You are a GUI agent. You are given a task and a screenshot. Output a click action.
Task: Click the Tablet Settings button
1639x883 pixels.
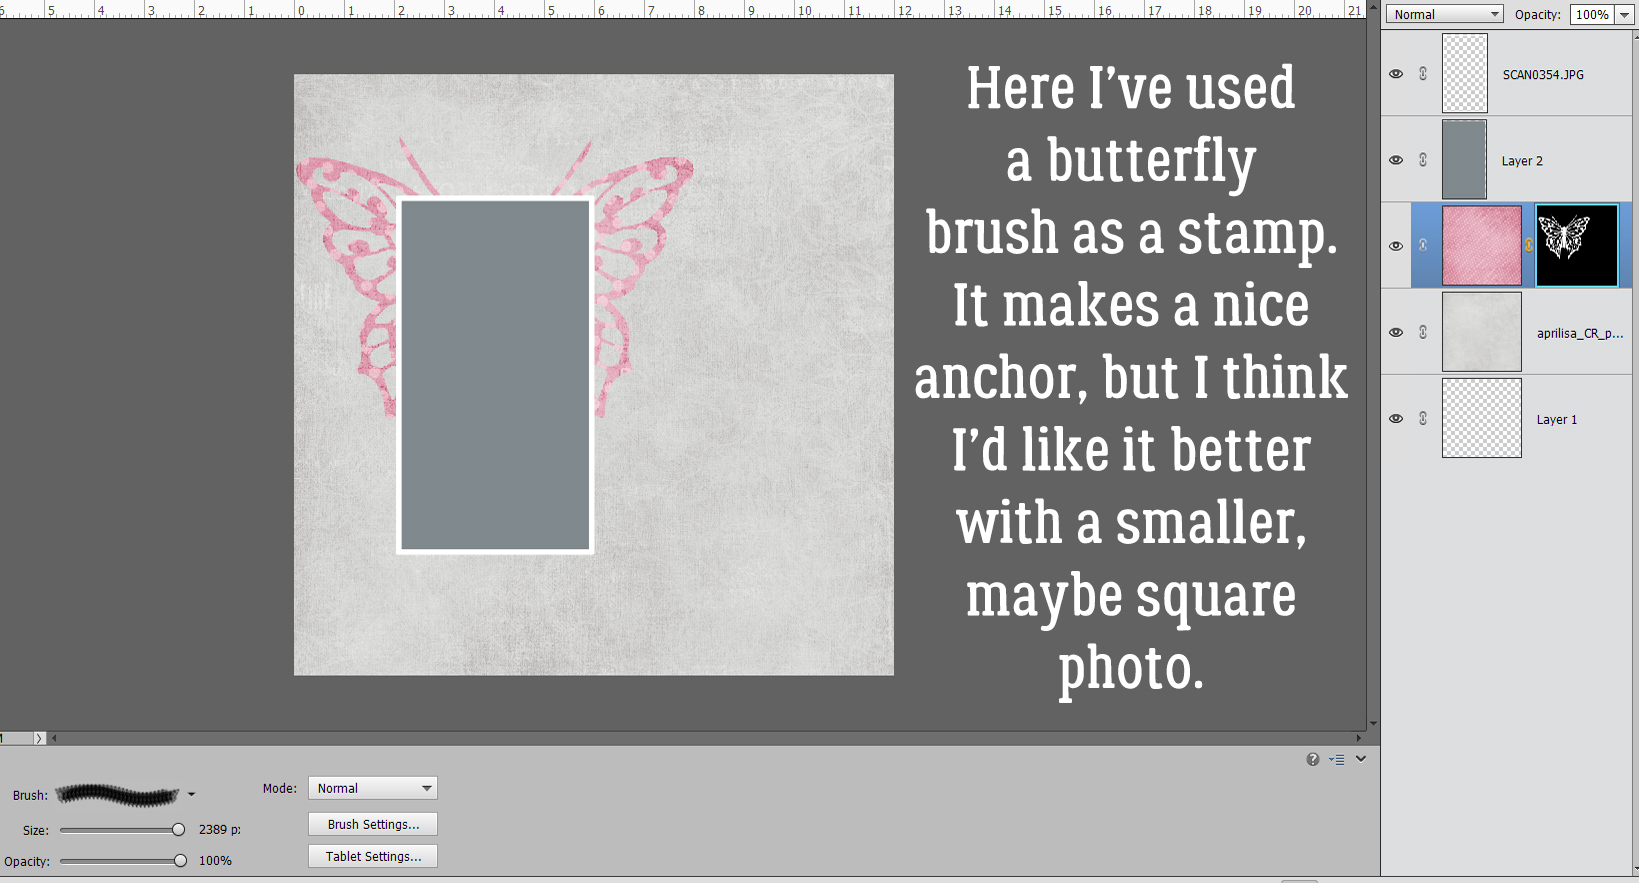373,856
